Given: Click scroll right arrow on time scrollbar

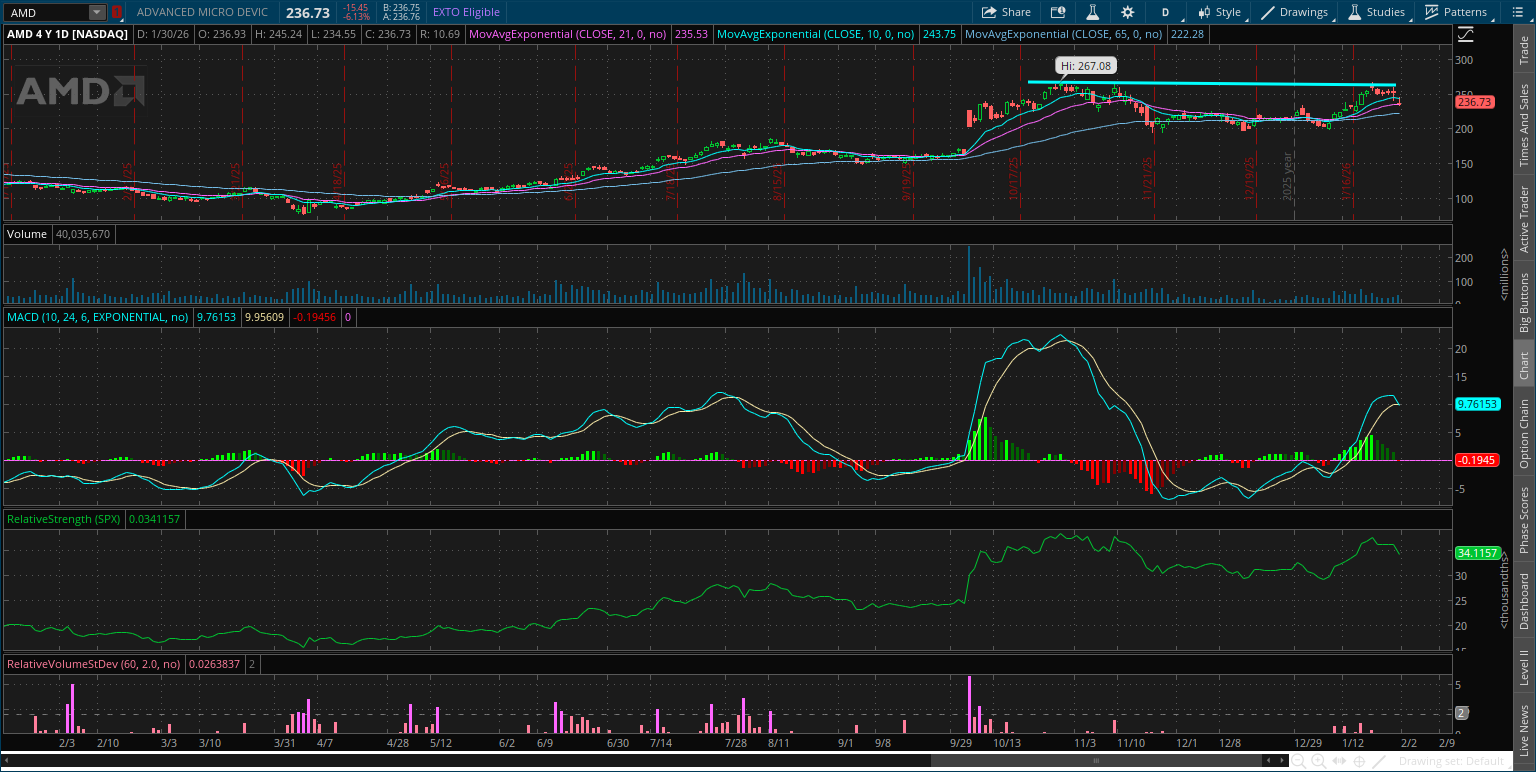Looking at the screenshot, I should click(x=1282, y=761).
